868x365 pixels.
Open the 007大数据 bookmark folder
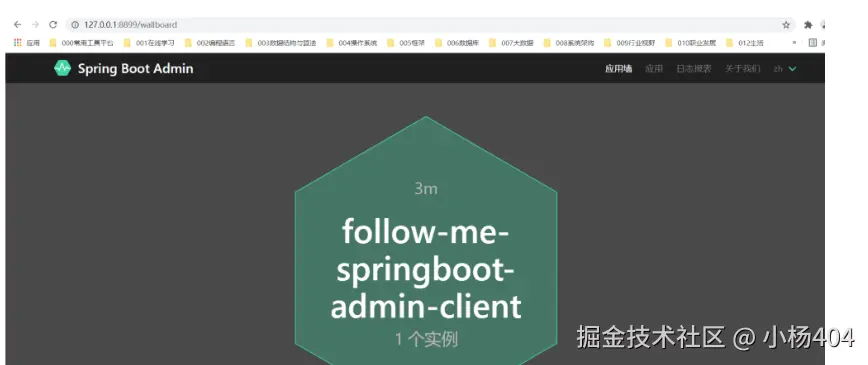[x=511, y=42]
